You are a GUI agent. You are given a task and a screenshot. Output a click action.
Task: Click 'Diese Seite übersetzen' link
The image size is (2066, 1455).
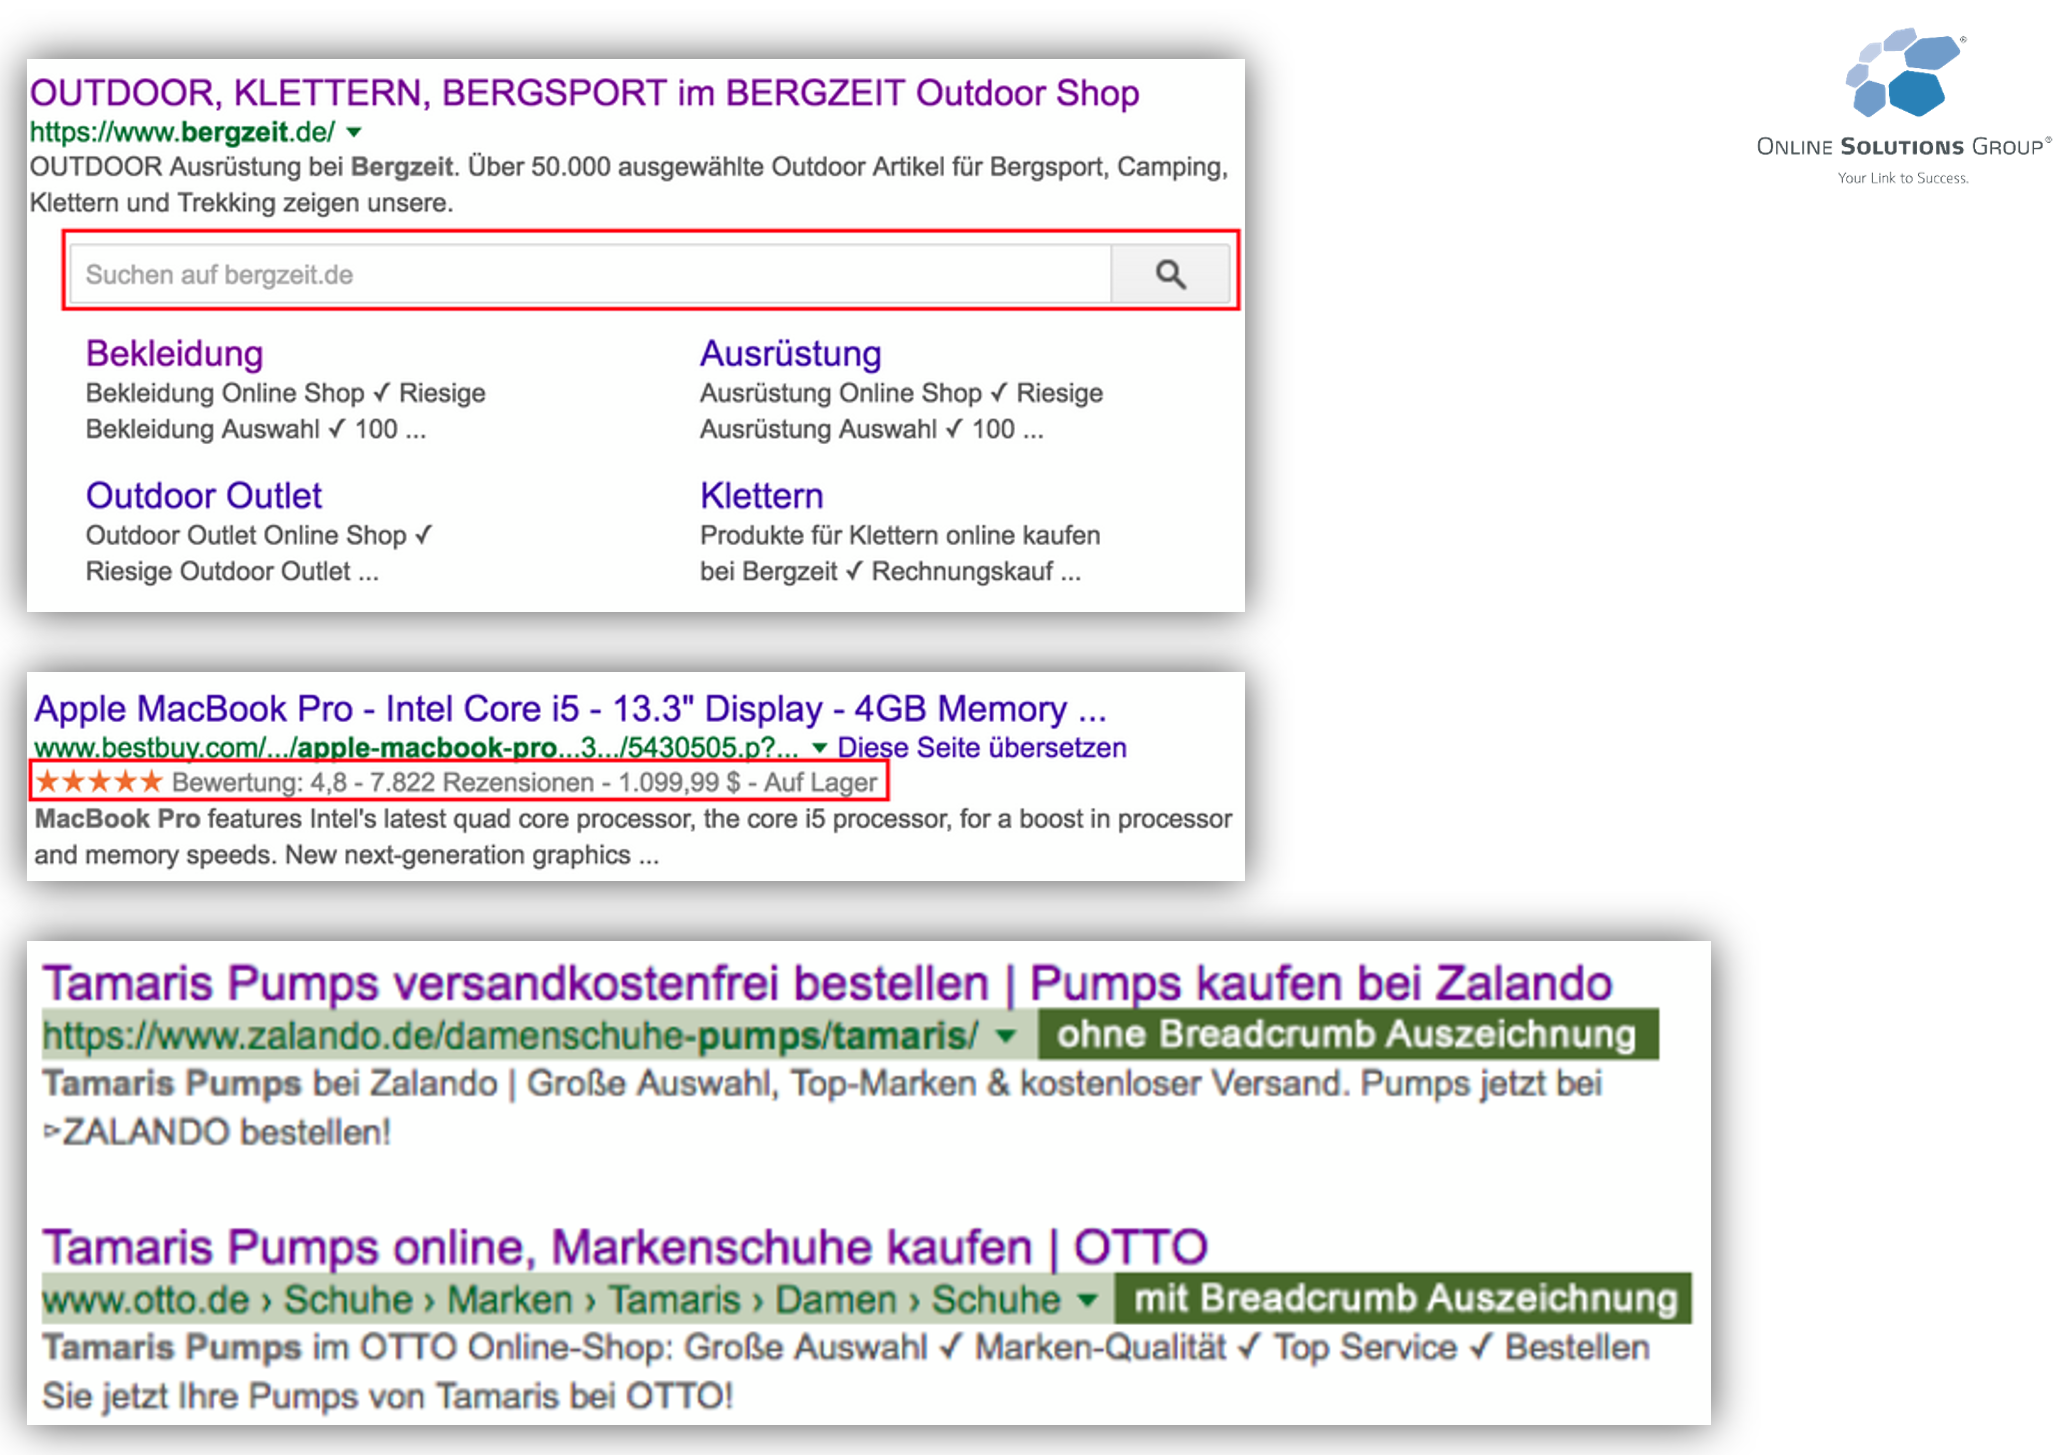pos(982,748)
